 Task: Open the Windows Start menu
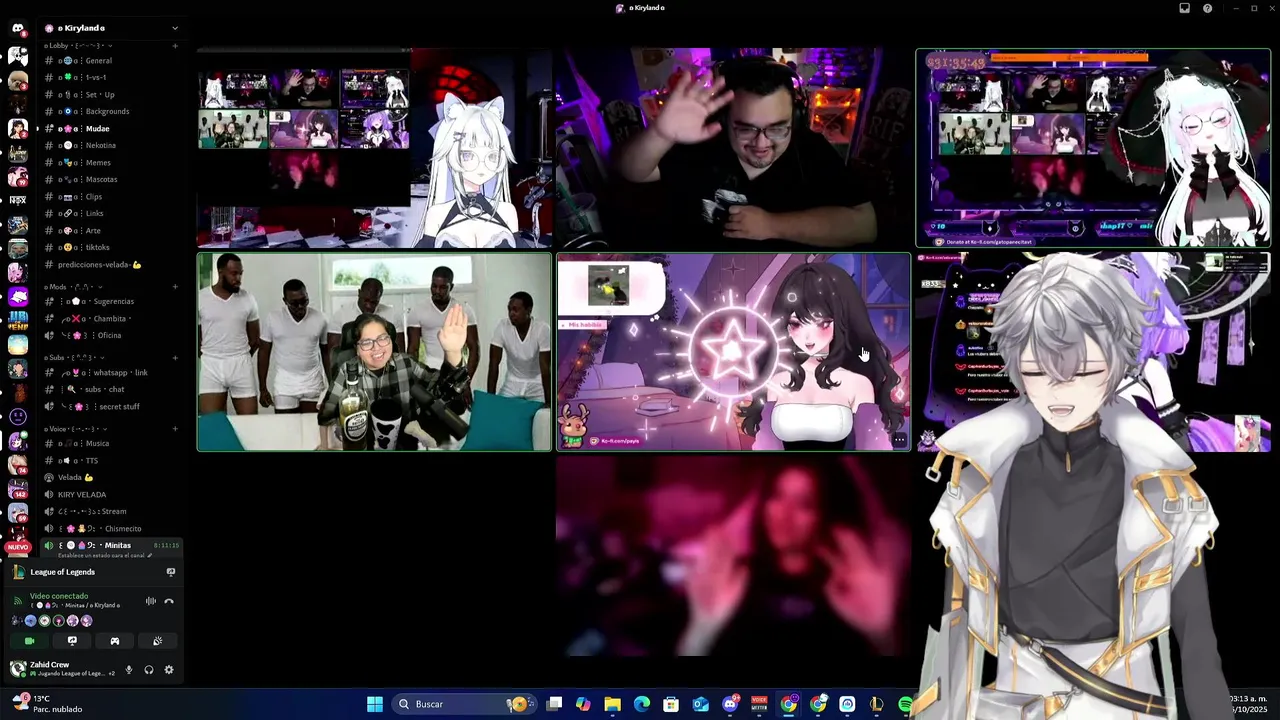[375, 704]
